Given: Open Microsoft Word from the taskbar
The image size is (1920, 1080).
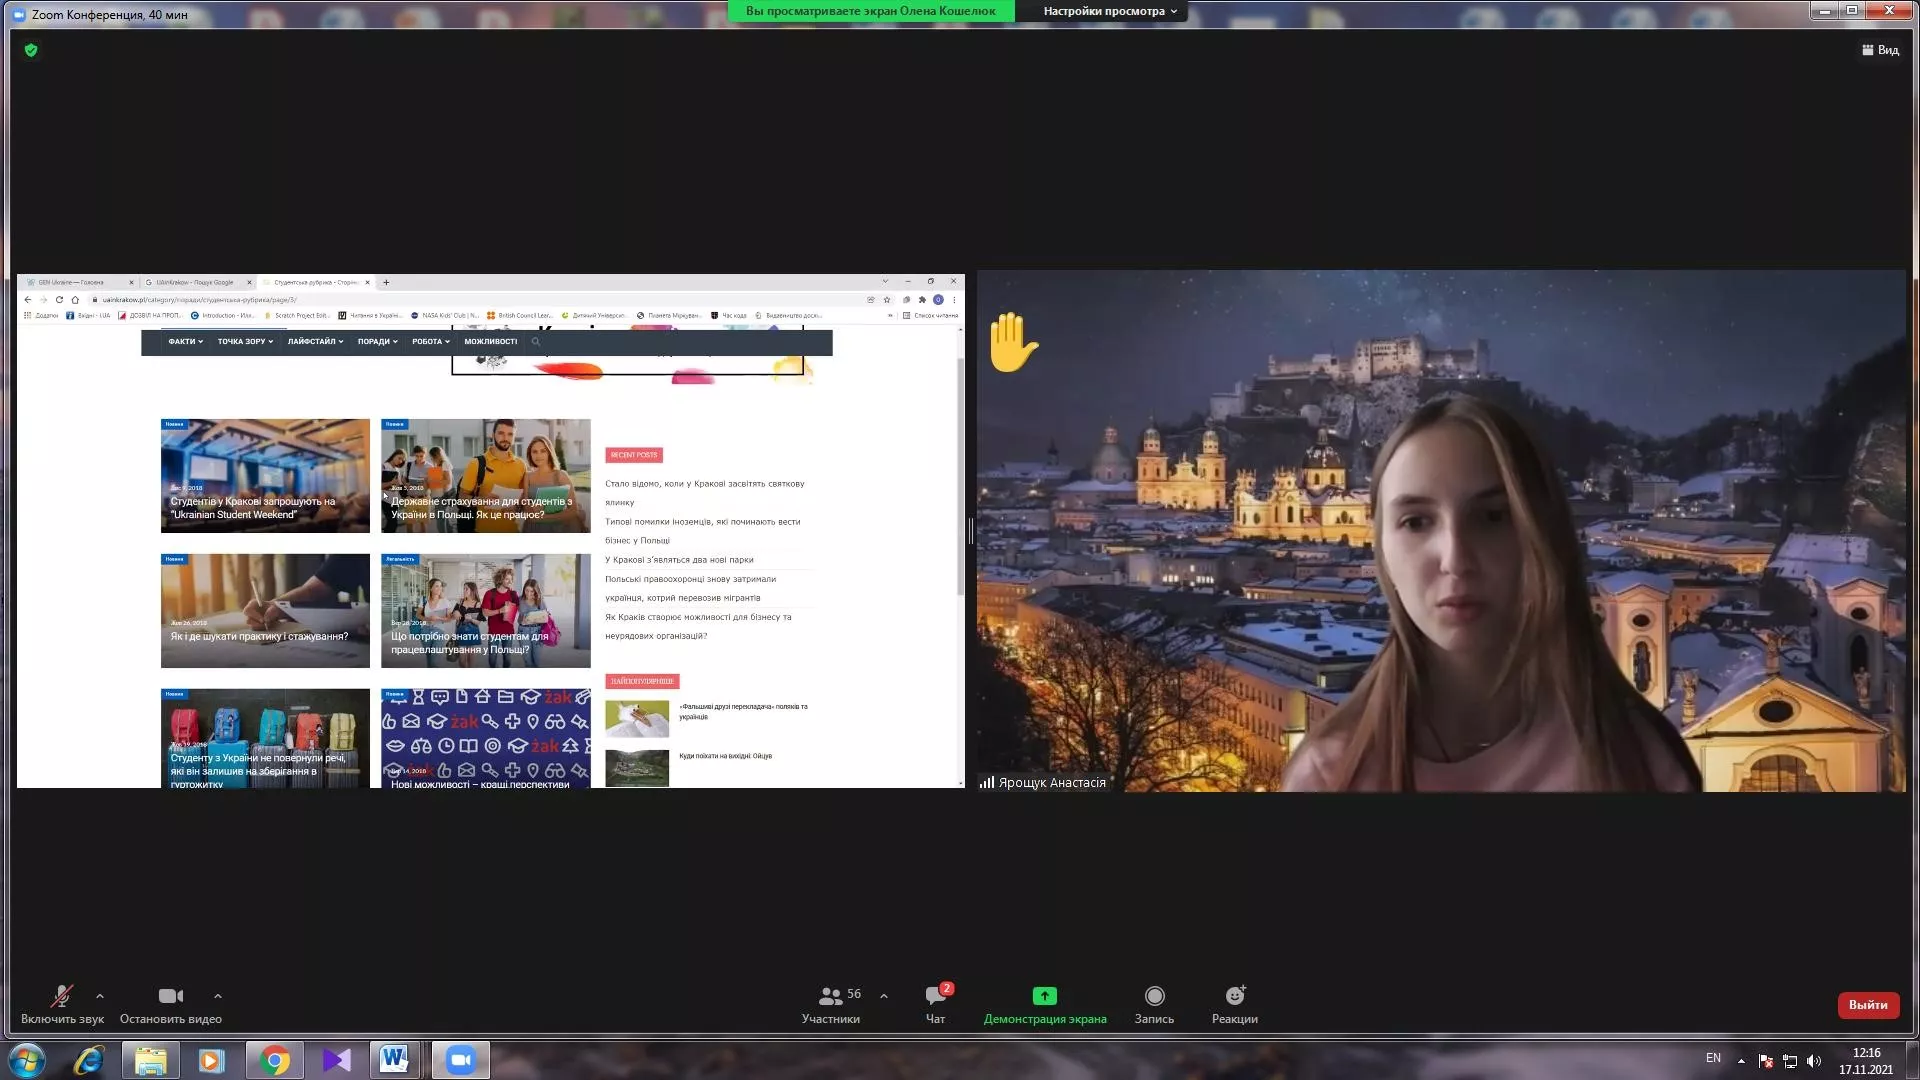Looking at the screenshot, I should (x=394, y=1060).
